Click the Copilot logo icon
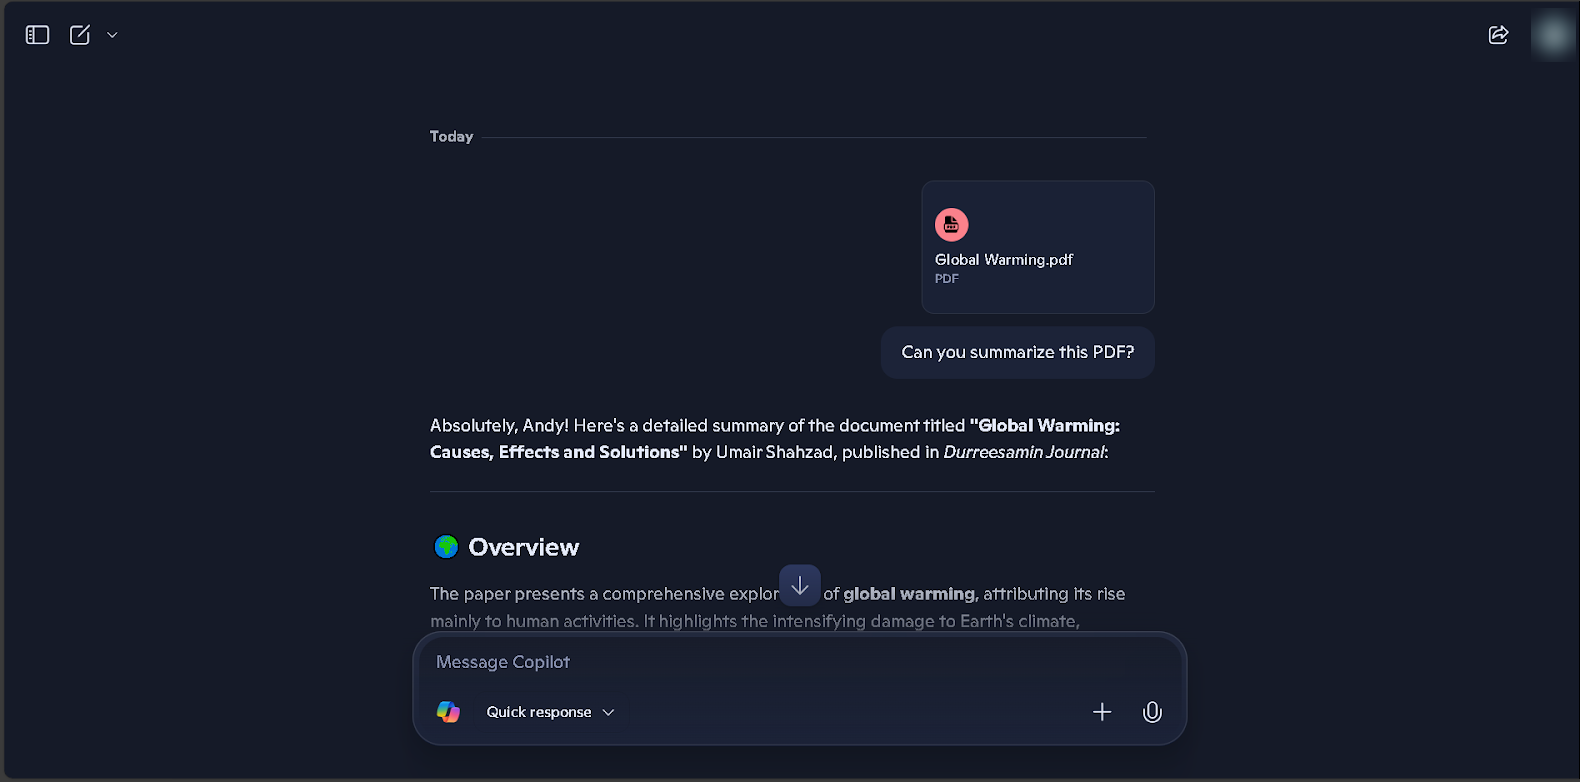The height and width of the screenshot is (782, 1580). pos(448,712)
